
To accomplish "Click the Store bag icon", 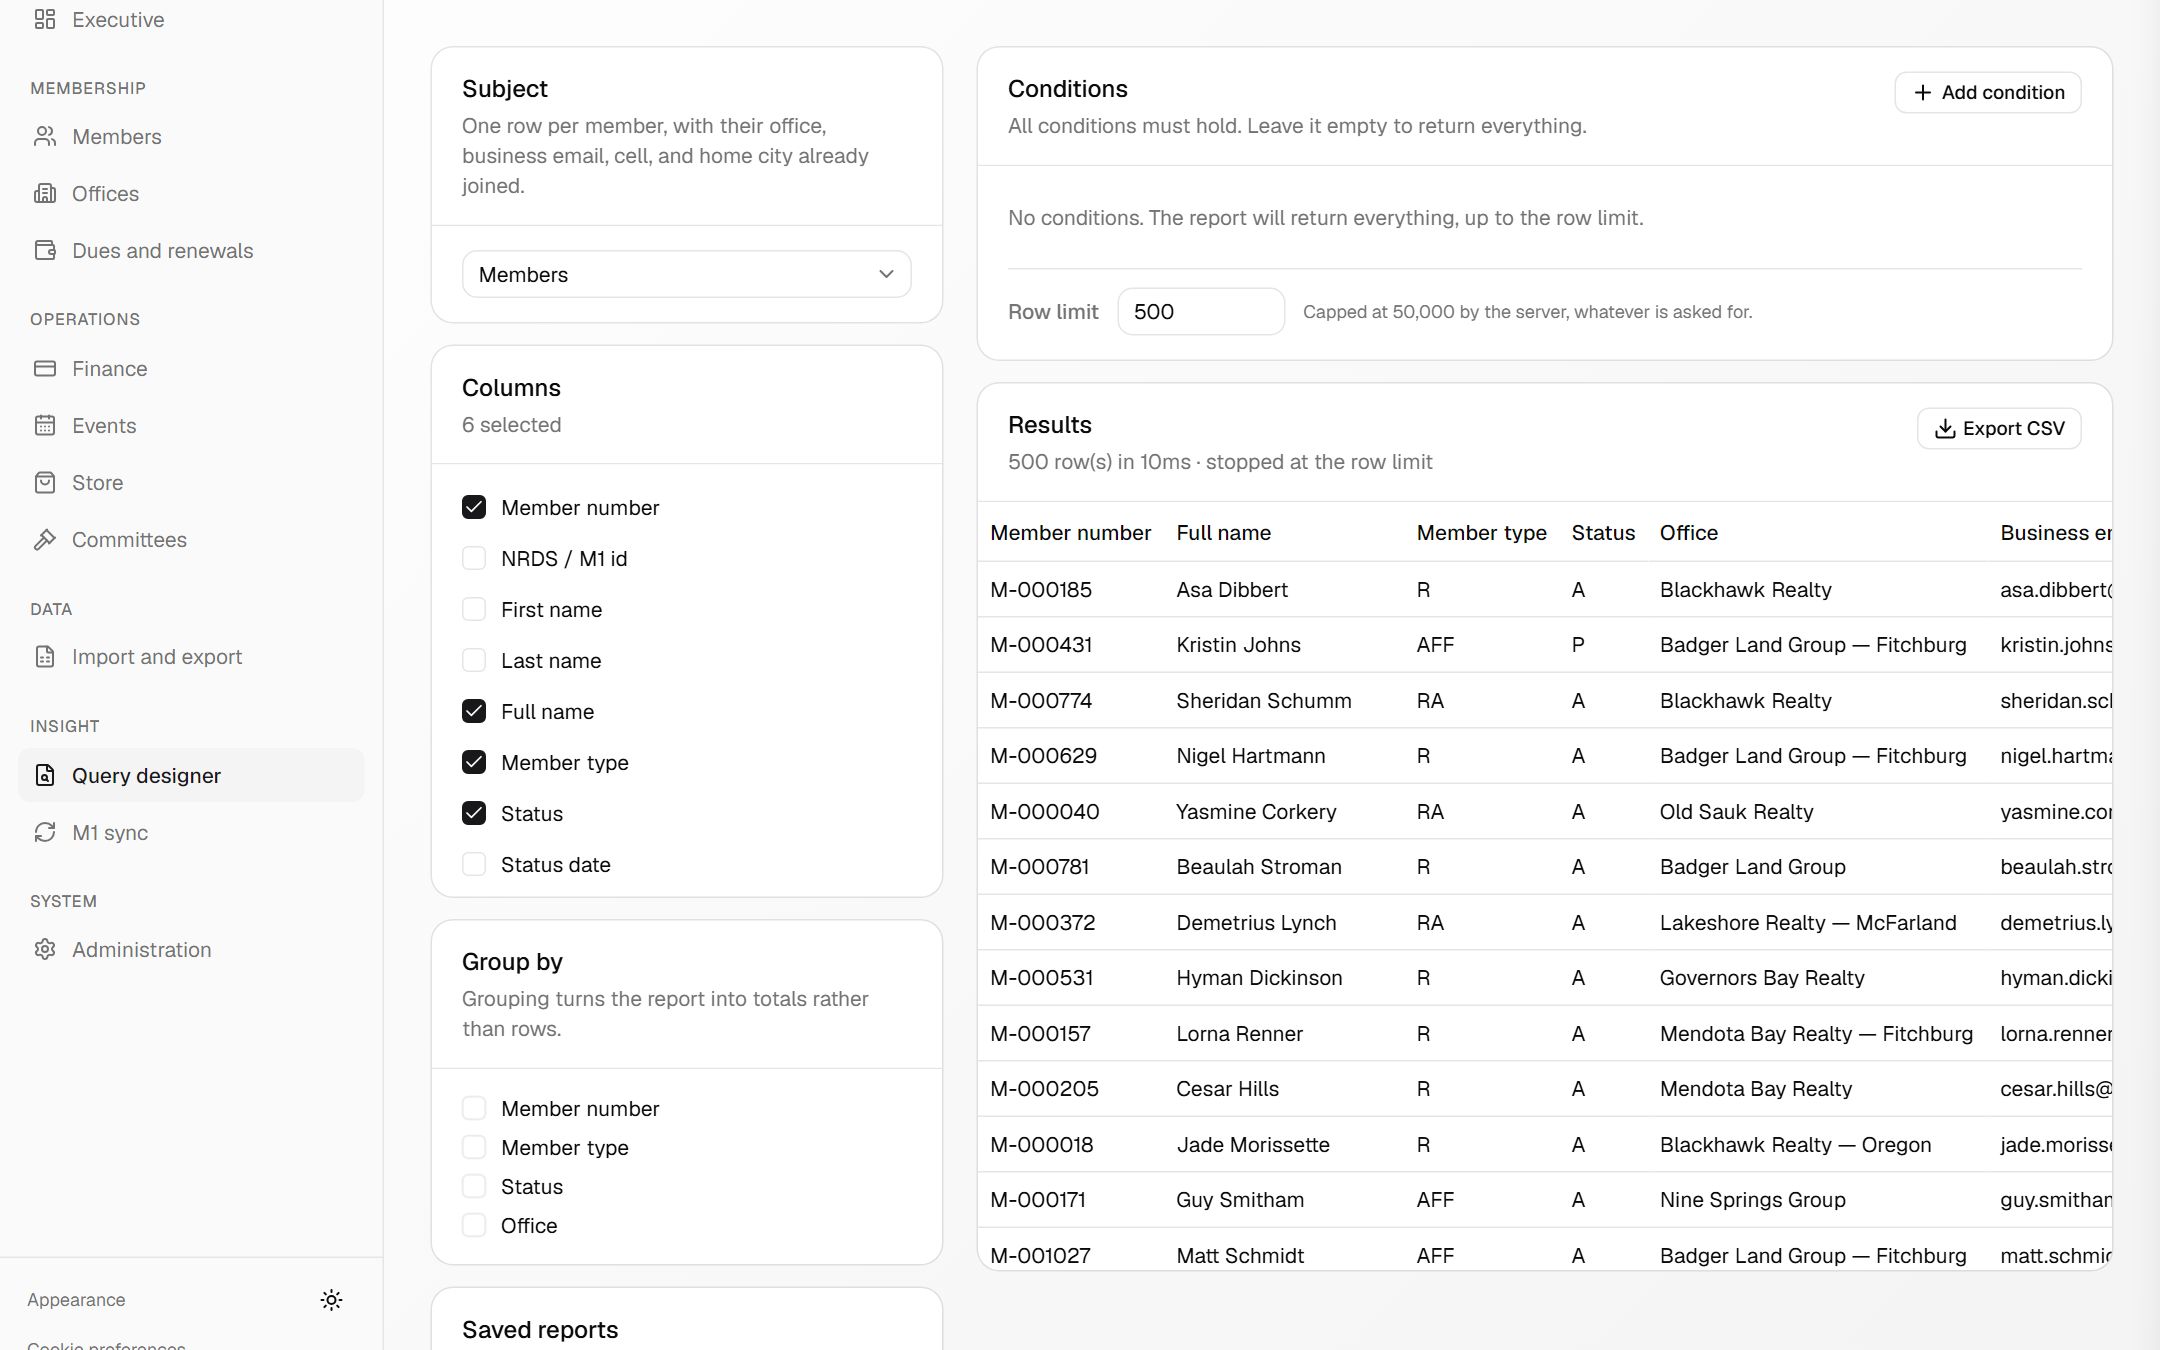I will tap(45, 482).
